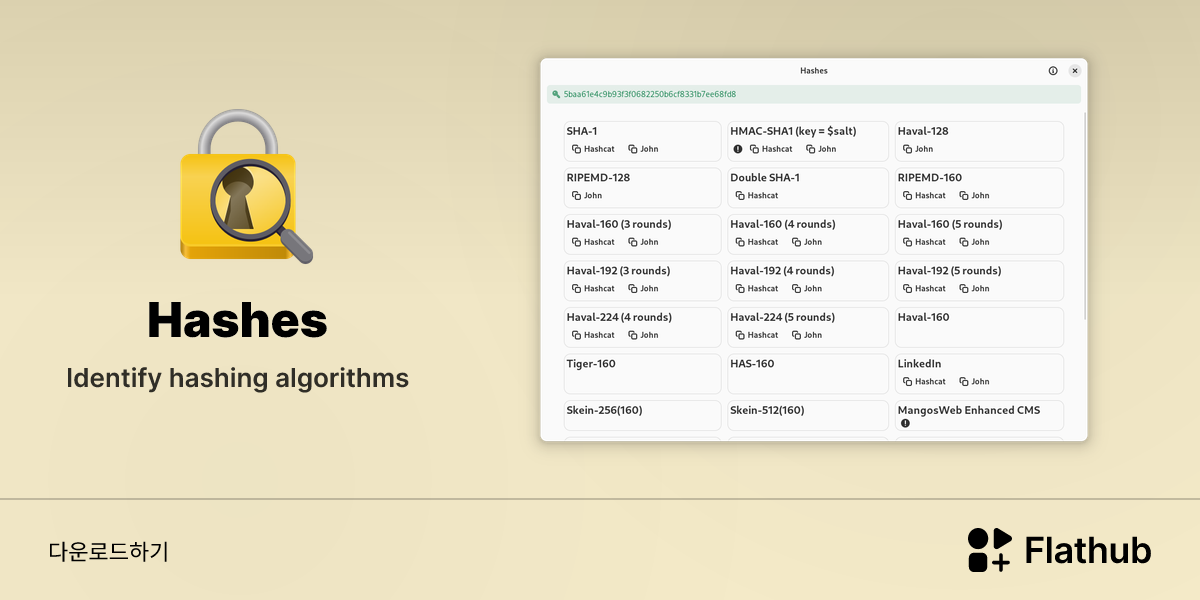Copy John format for Haval-224 (4 rounds)
Image resolution: width=1200 pixels, height=600 pixels.
pos(643,335)
